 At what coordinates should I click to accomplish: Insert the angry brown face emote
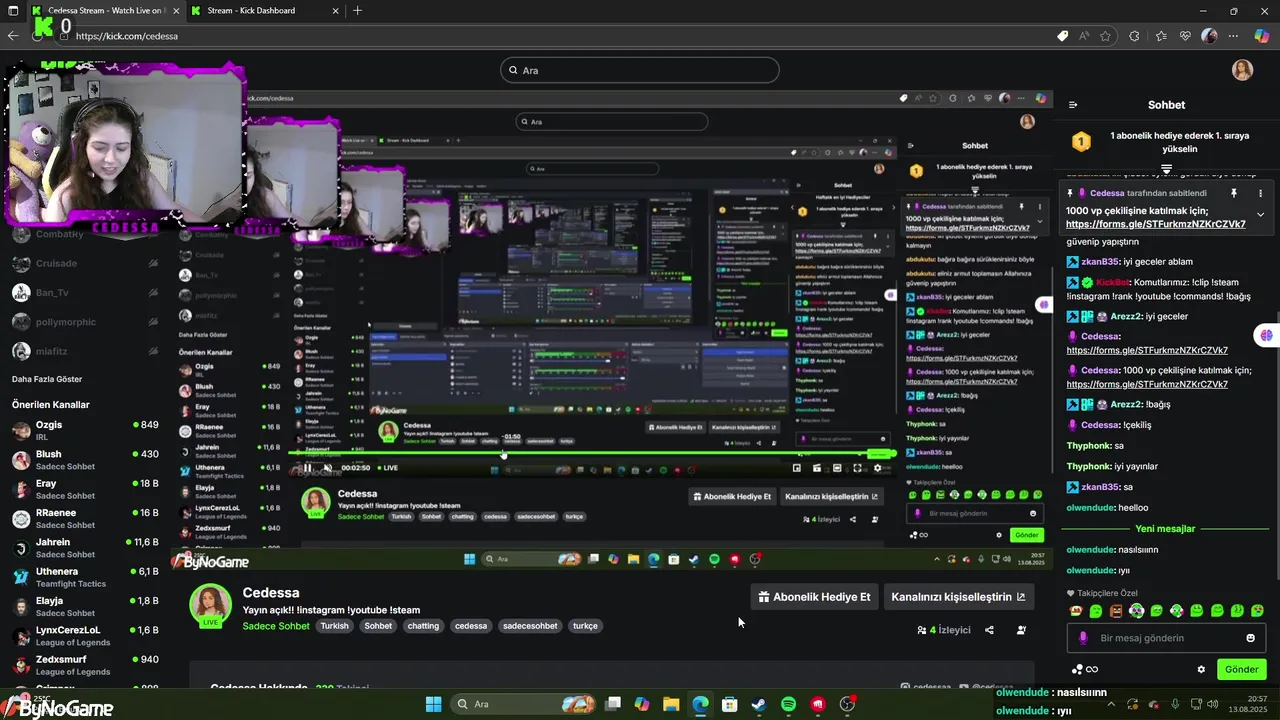pyautogui.click(x=1116, y=610)
